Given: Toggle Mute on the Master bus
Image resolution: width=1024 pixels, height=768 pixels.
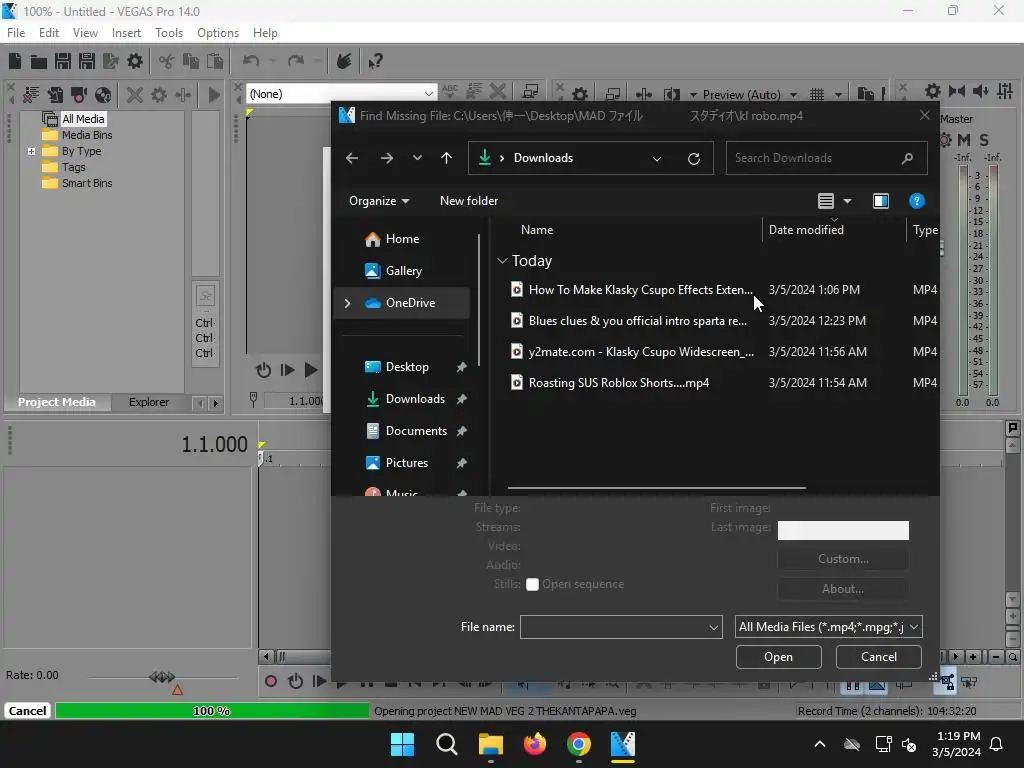Looking at the screenshot, I should [x=964, y=140].
